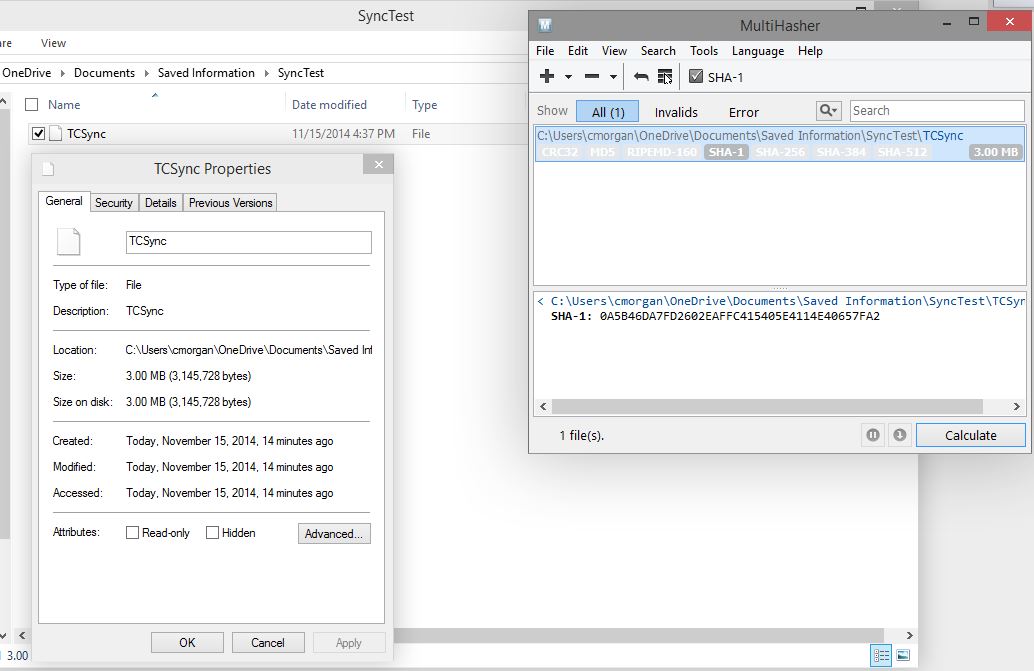This screenshot has height=671, width=1034.
Task: Toggle the Read-only attribute checkbox
Action: coord(132,533)
